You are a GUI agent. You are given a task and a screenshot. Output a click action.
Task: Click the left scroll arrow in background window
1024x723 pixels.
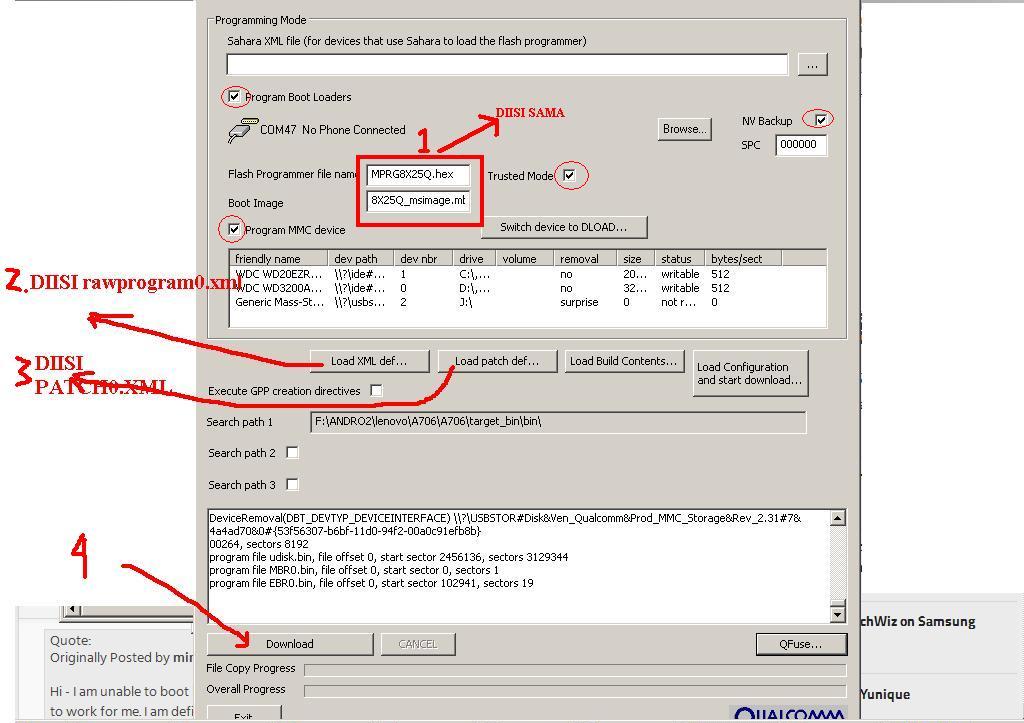(x=73, y=610)
